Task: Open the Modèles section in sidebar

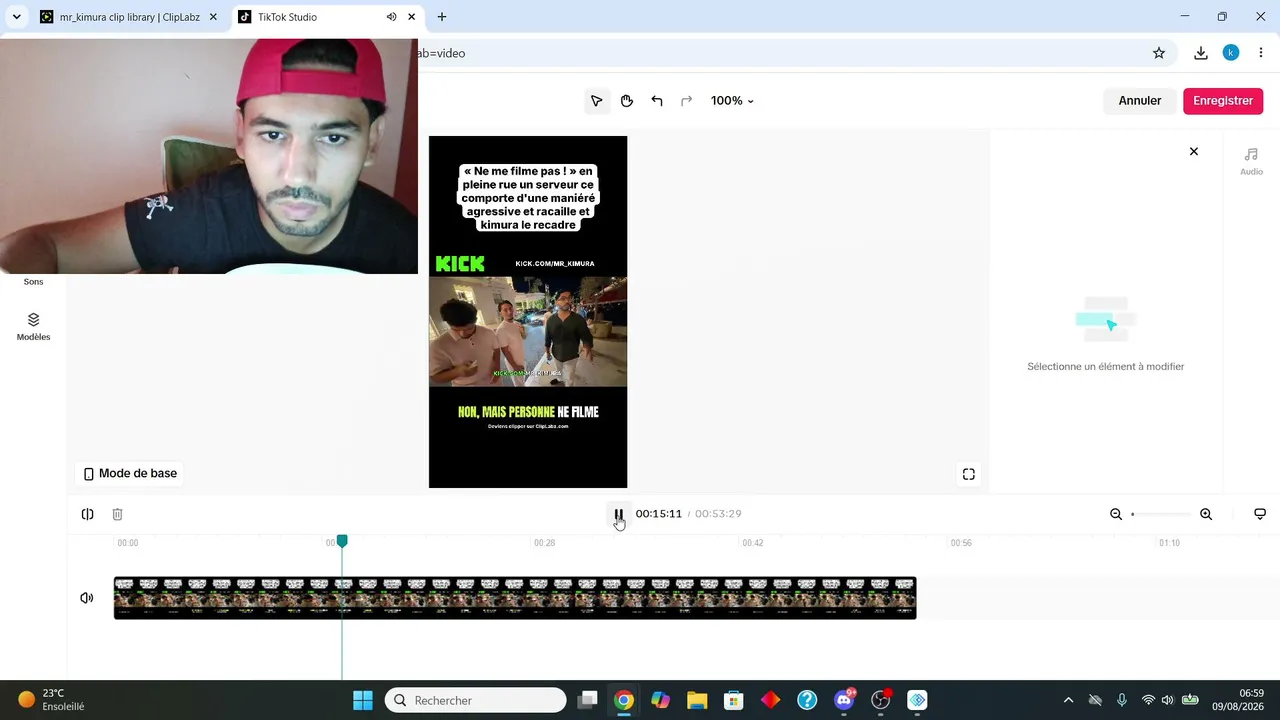Action: 33,326
